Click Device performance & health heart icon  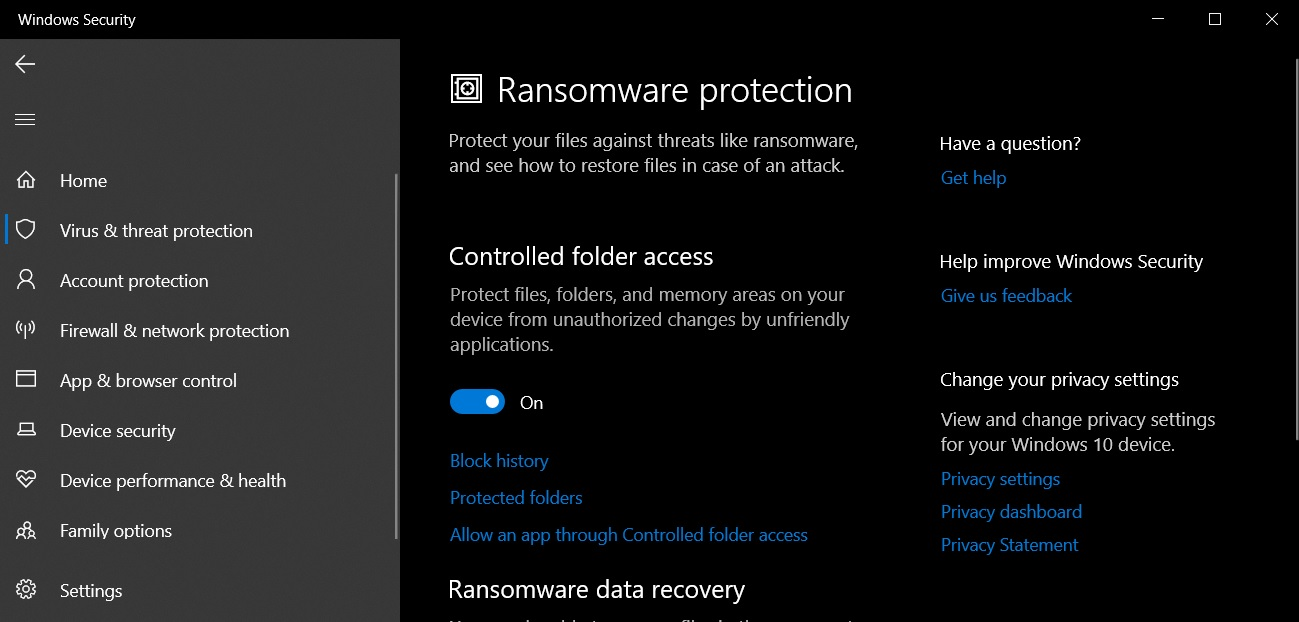26,480
